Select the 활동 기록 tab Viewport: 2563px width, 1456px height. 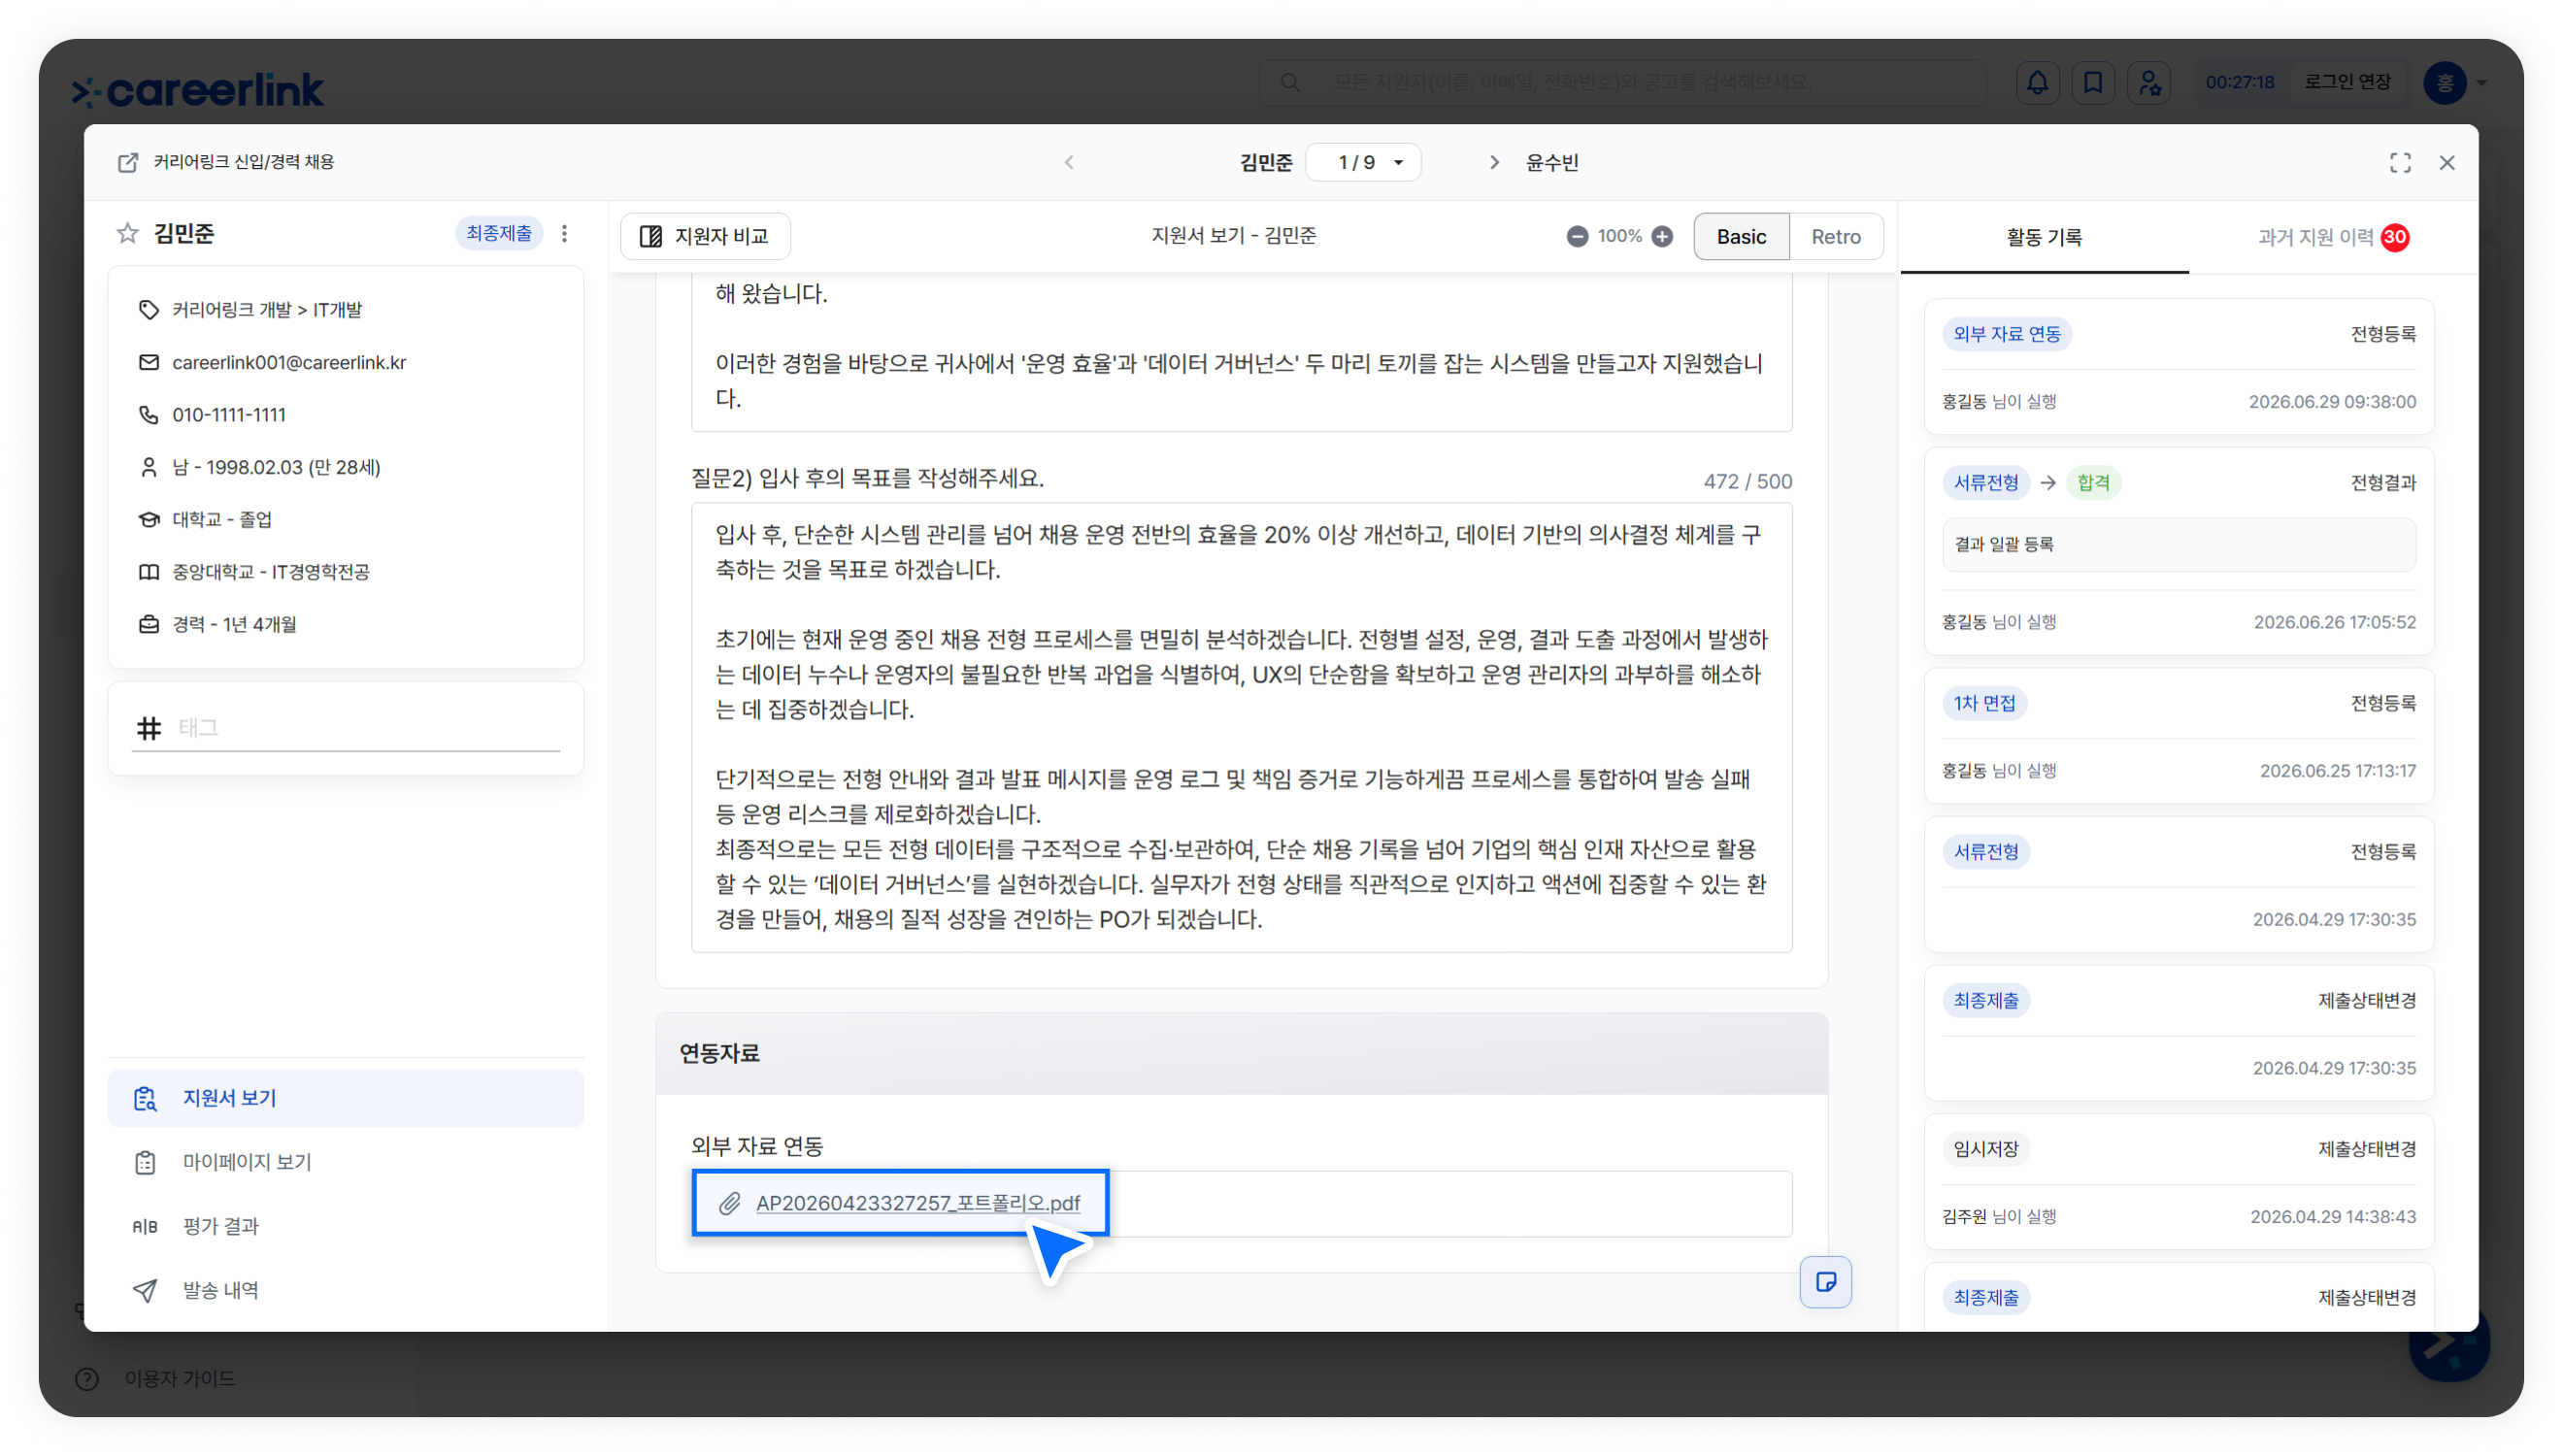coord(2044,237)
